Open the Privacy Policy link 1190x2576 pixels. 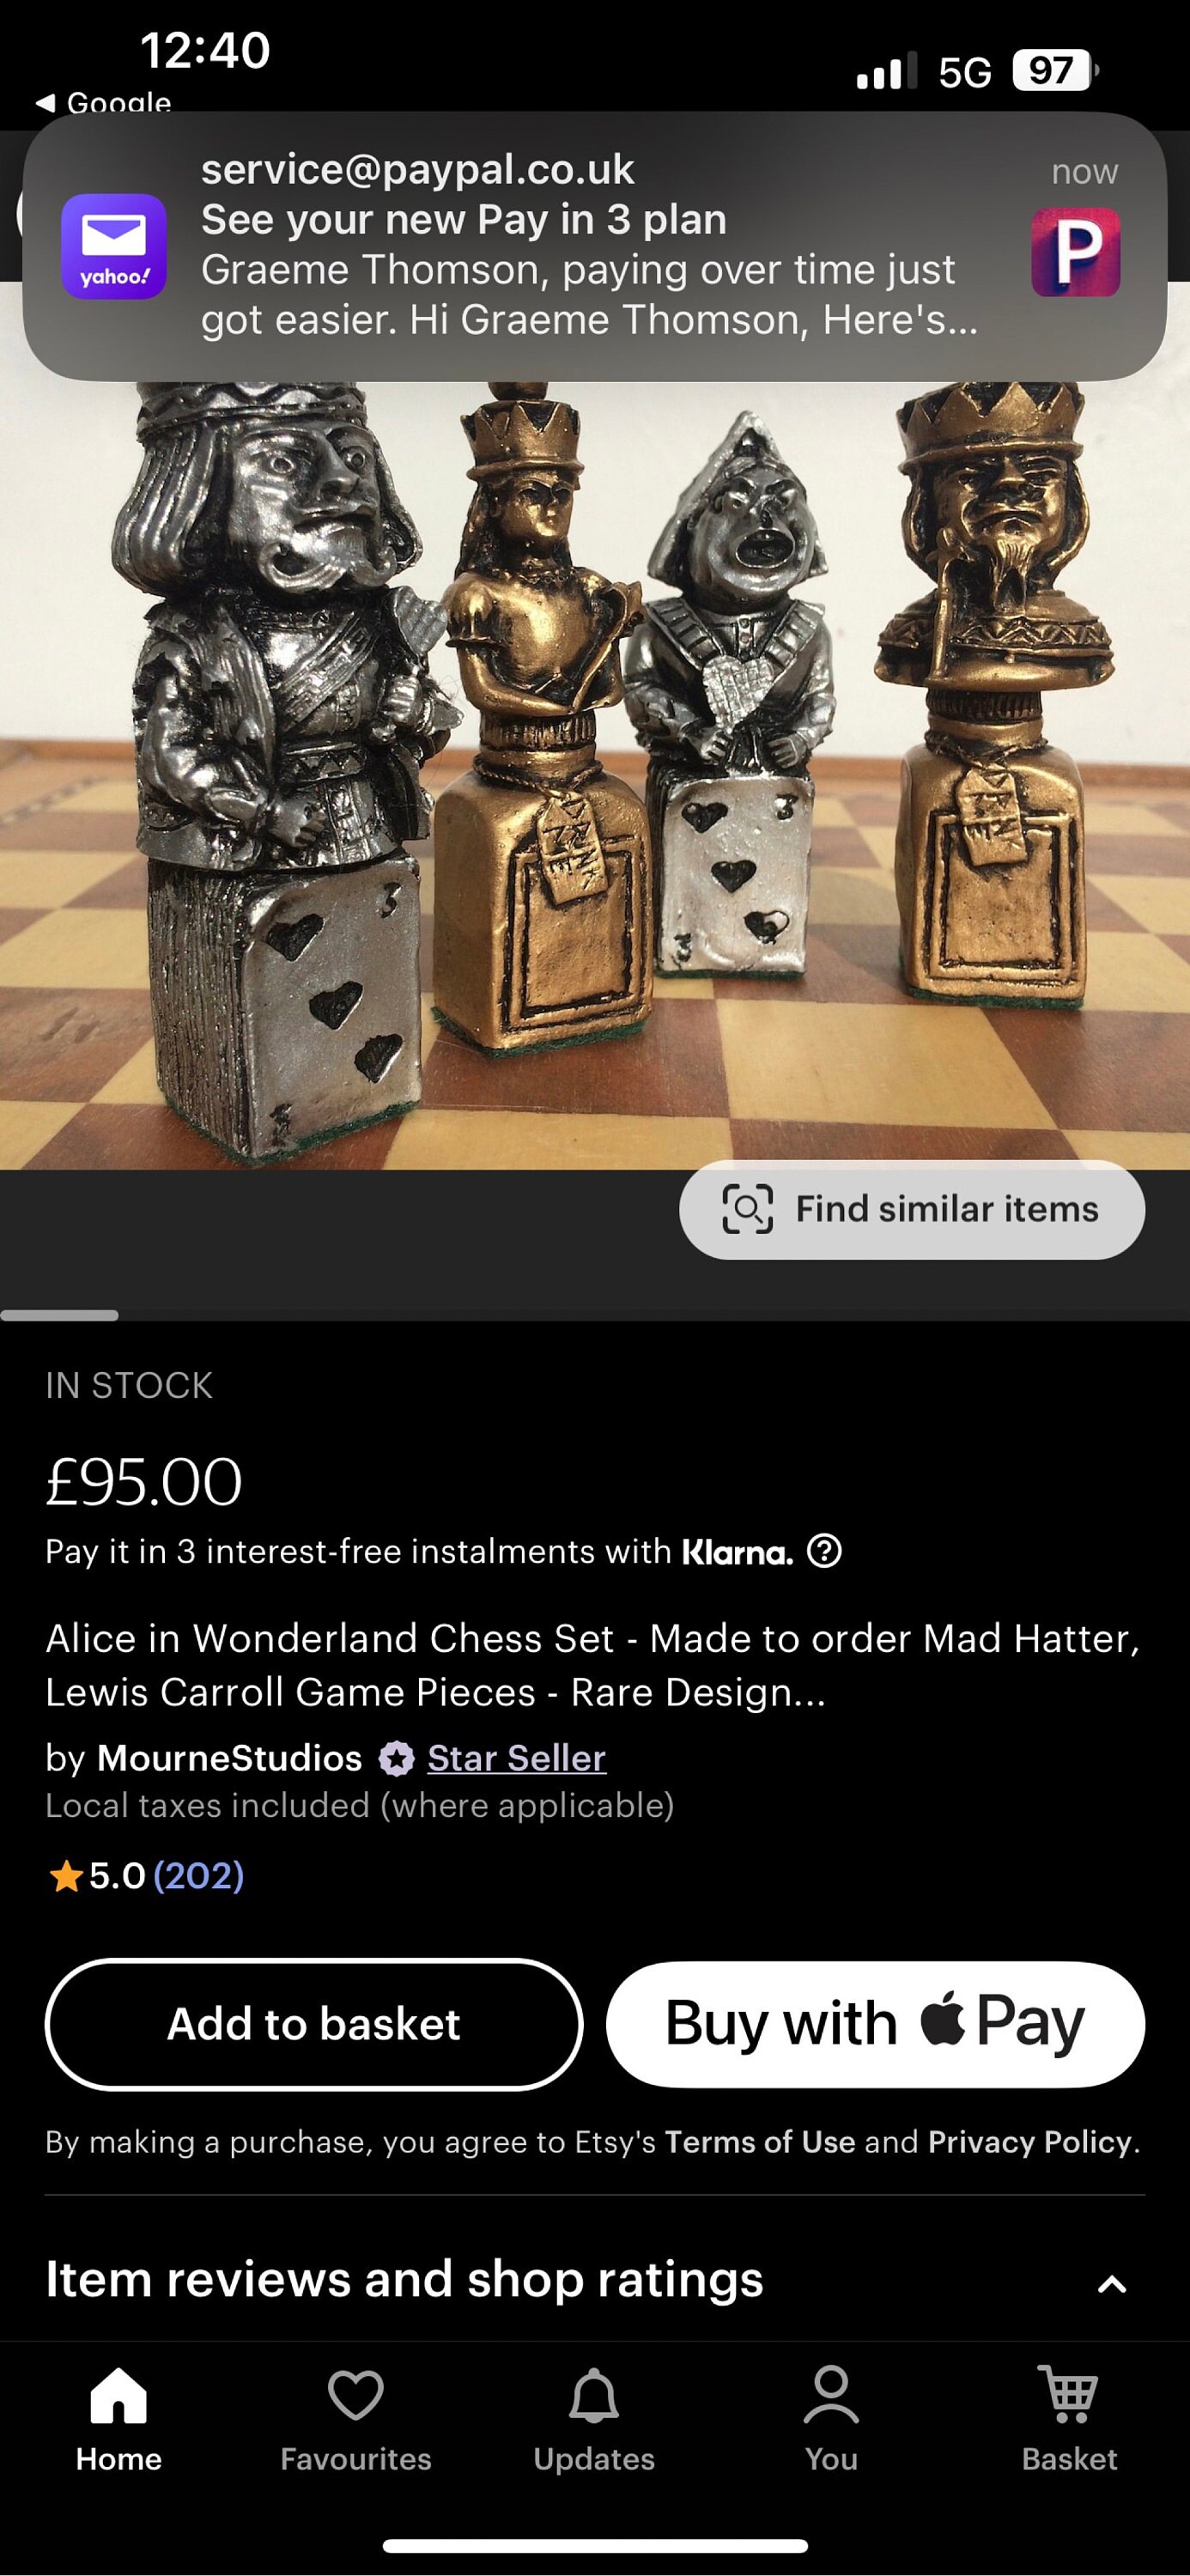(1030, 2142)
